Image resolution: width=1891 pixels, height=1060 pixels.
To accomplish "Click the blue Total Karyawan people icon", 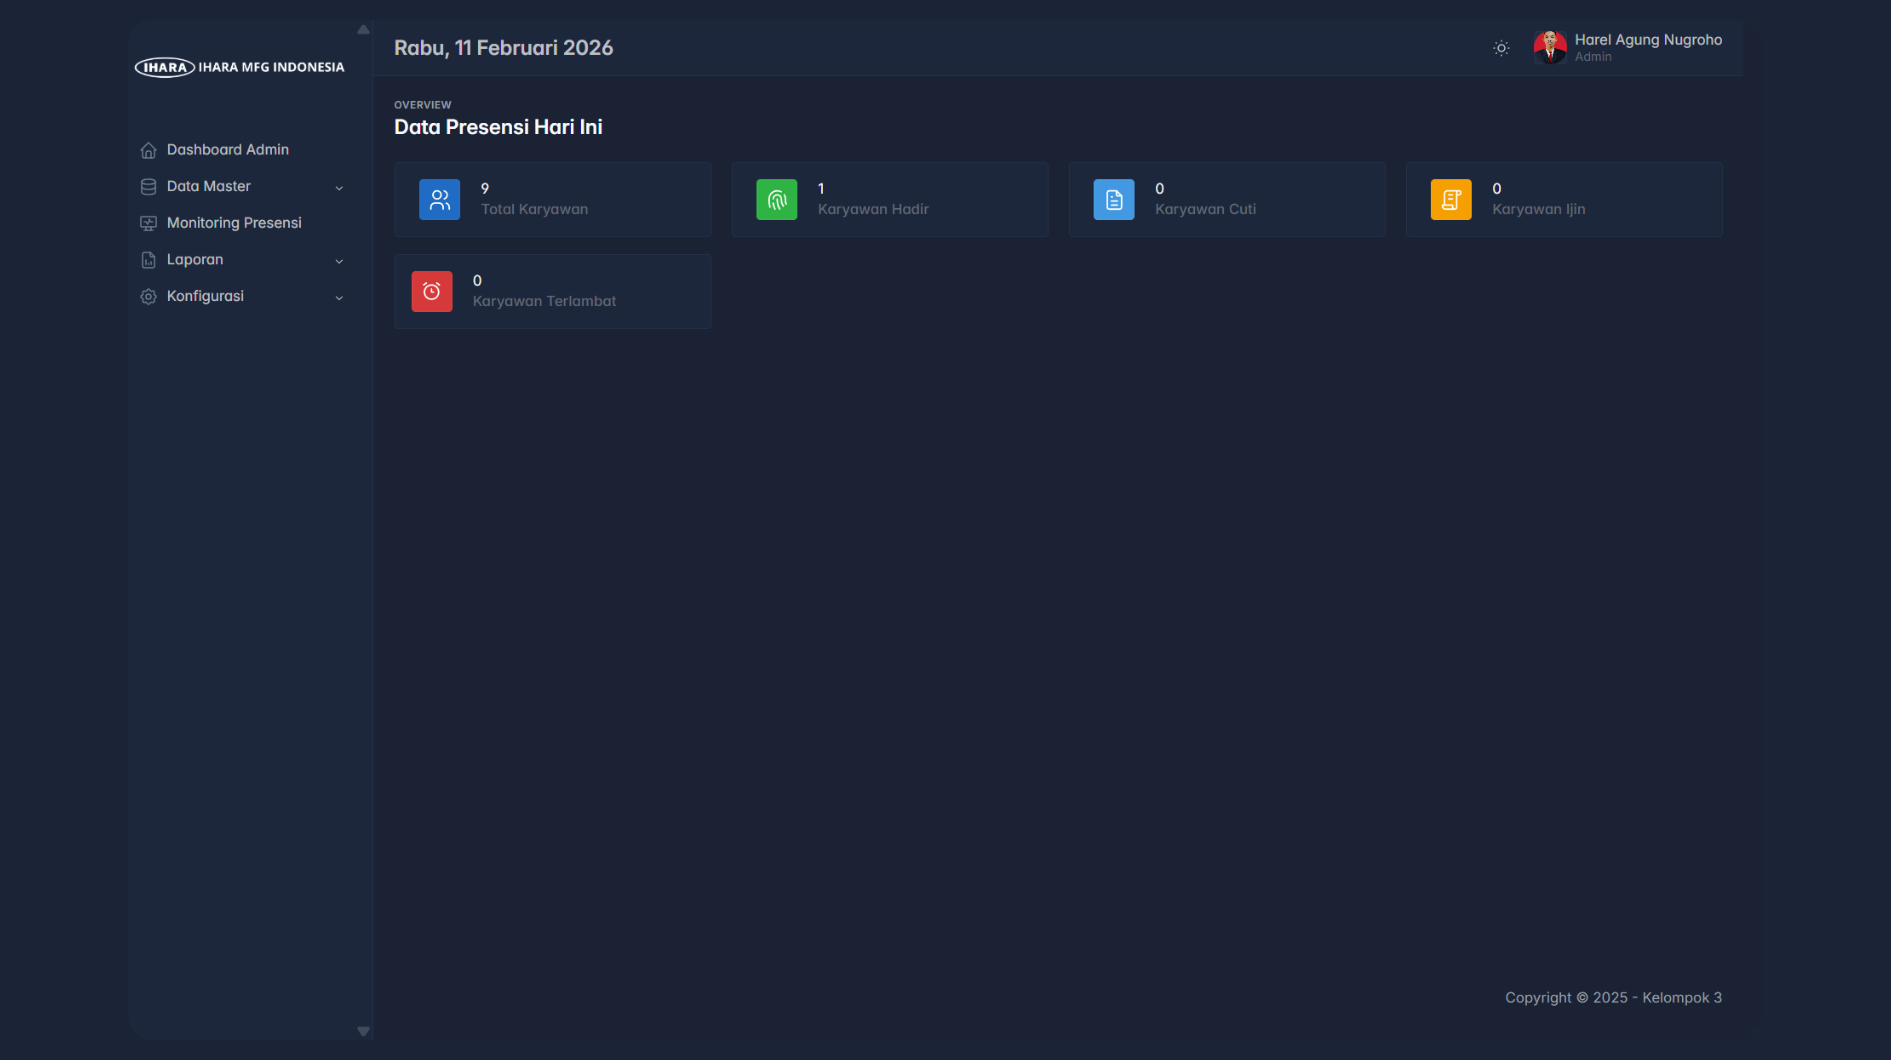I will coord(440,200).
